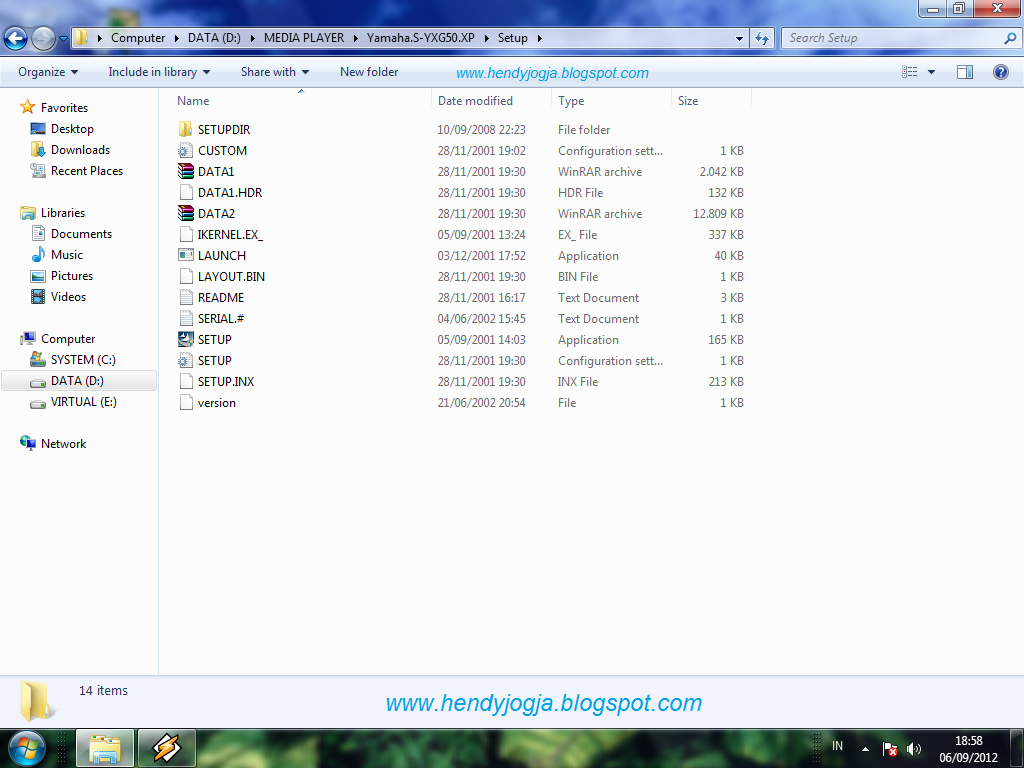Image resolution: width=1024 pixels, height=768 pixels.
Task: Click the Computer breadcrumb segment
Action: pos(138,38)
